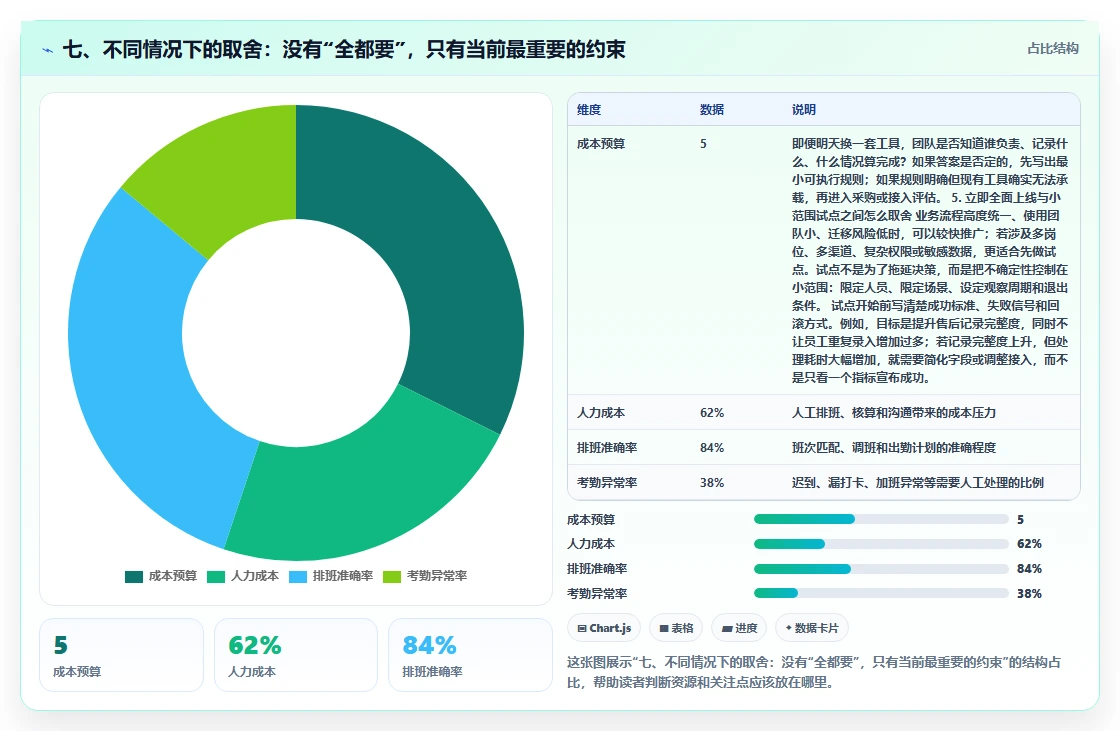Image resolution: width=1120 pixels, height=731 pixels.
Task: Click the 迟到、漏打卡 description text
Action: point(918,482)
